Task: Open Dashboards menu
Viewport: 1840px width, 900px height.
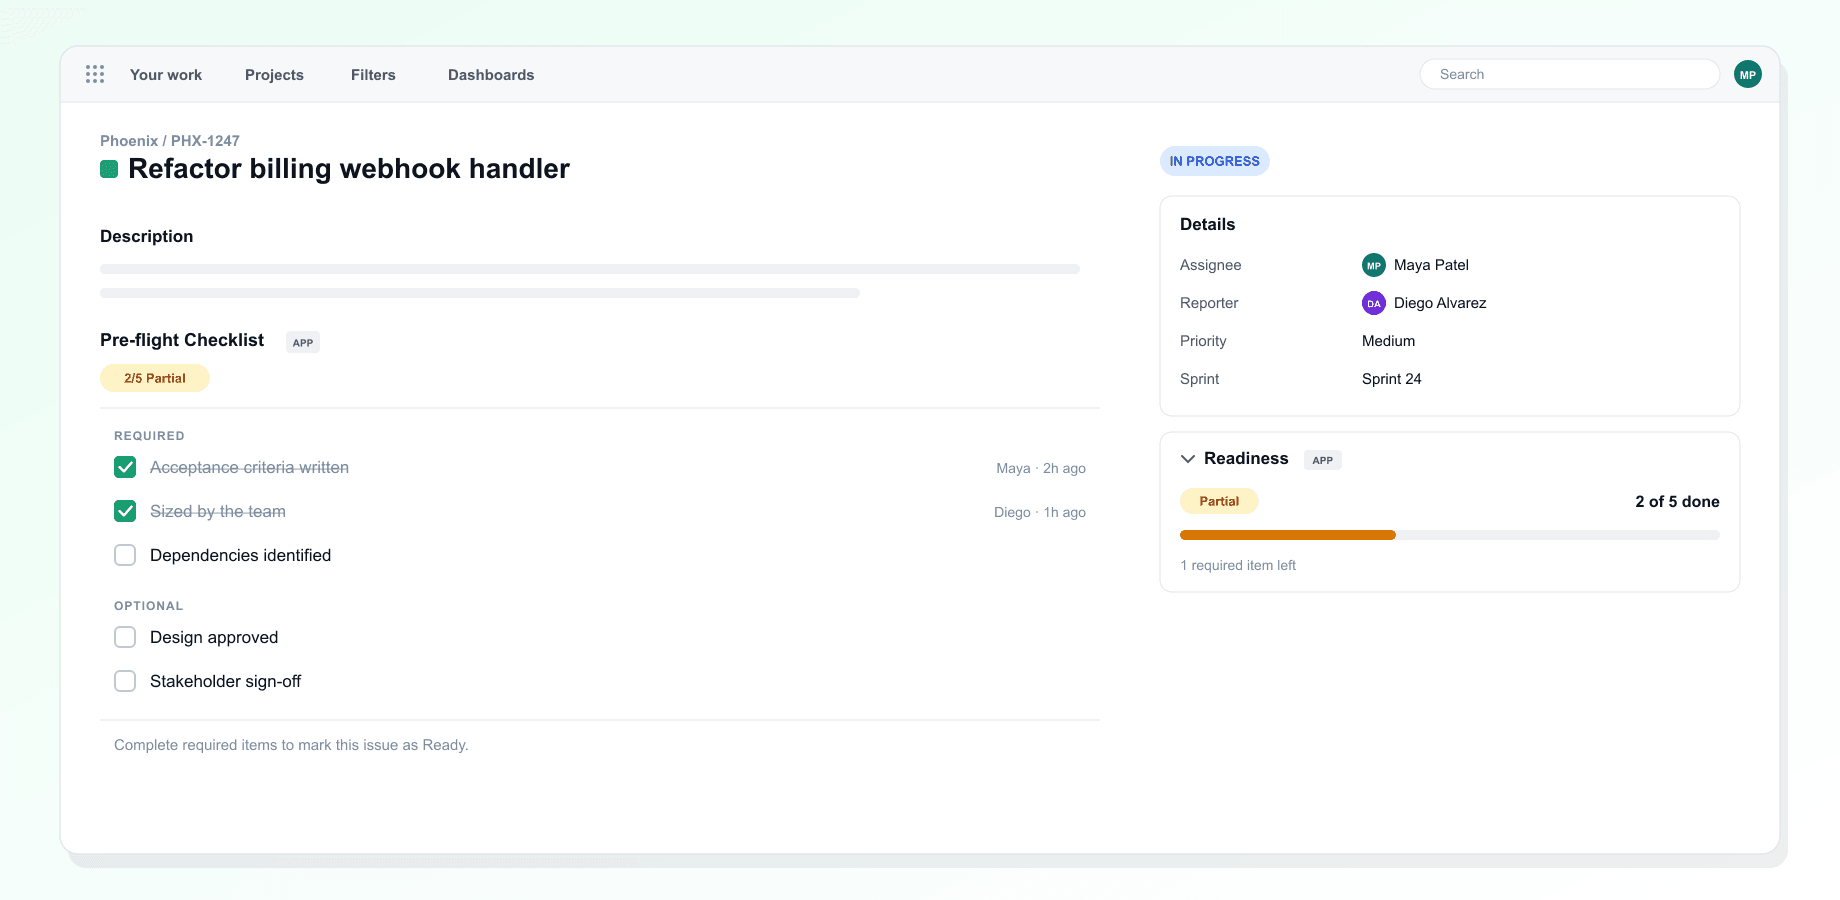Action: click(491, 75)
